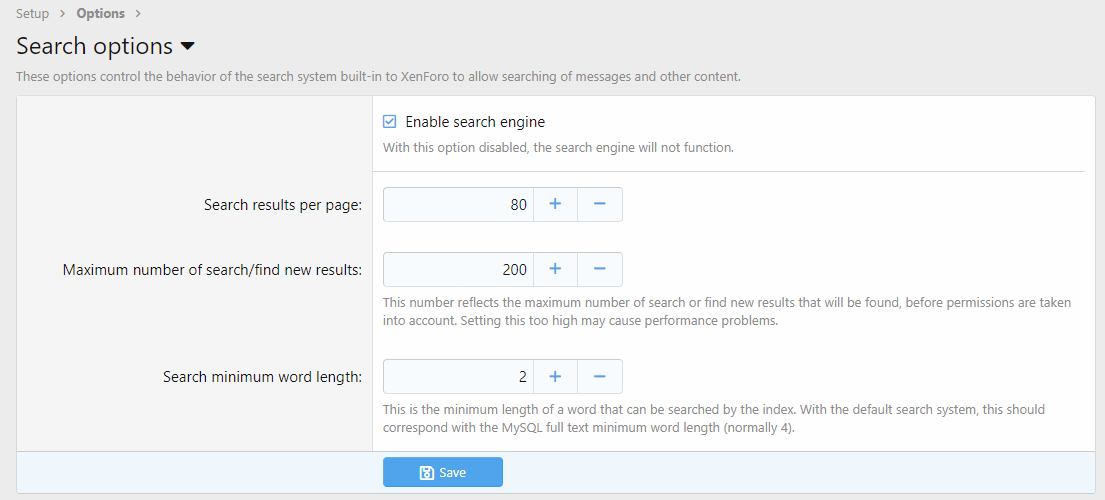
Task: Click the maximum results field showing 200
Action: click(458, 269)
